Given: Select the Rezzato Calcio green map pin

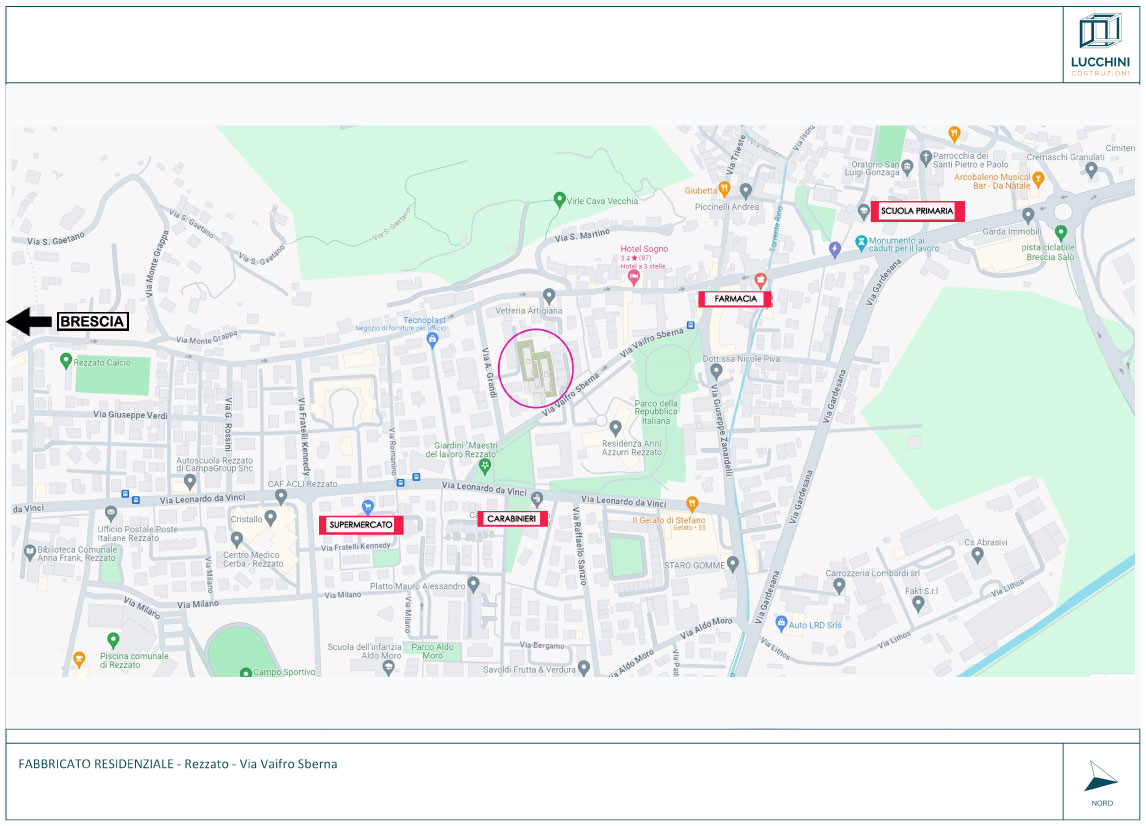Looking at the screenshot, I should pos(66,360).
